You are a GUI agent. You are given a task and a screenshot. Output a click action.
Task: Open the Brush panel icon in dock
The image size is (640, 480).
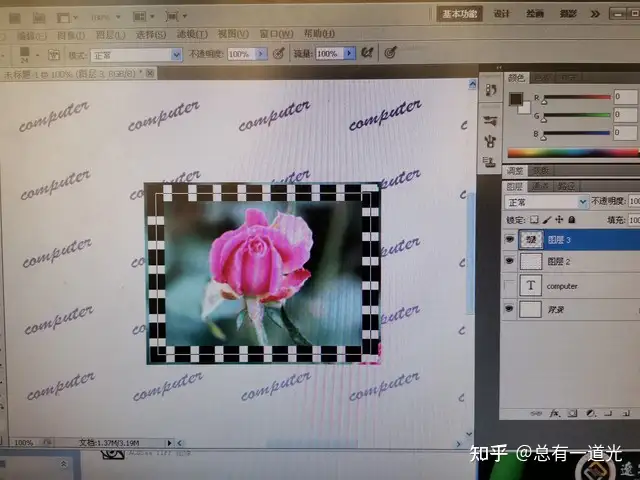491,121
